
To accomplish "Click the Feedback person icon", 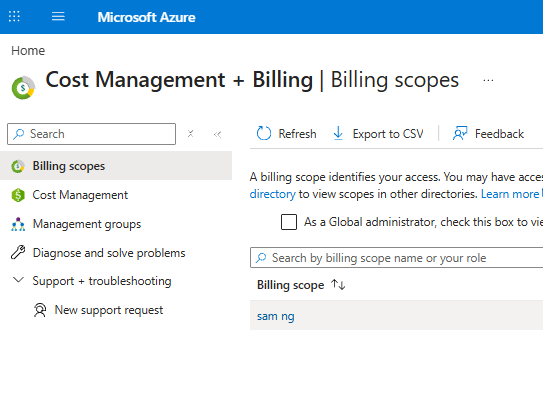I will click(460, 134).
